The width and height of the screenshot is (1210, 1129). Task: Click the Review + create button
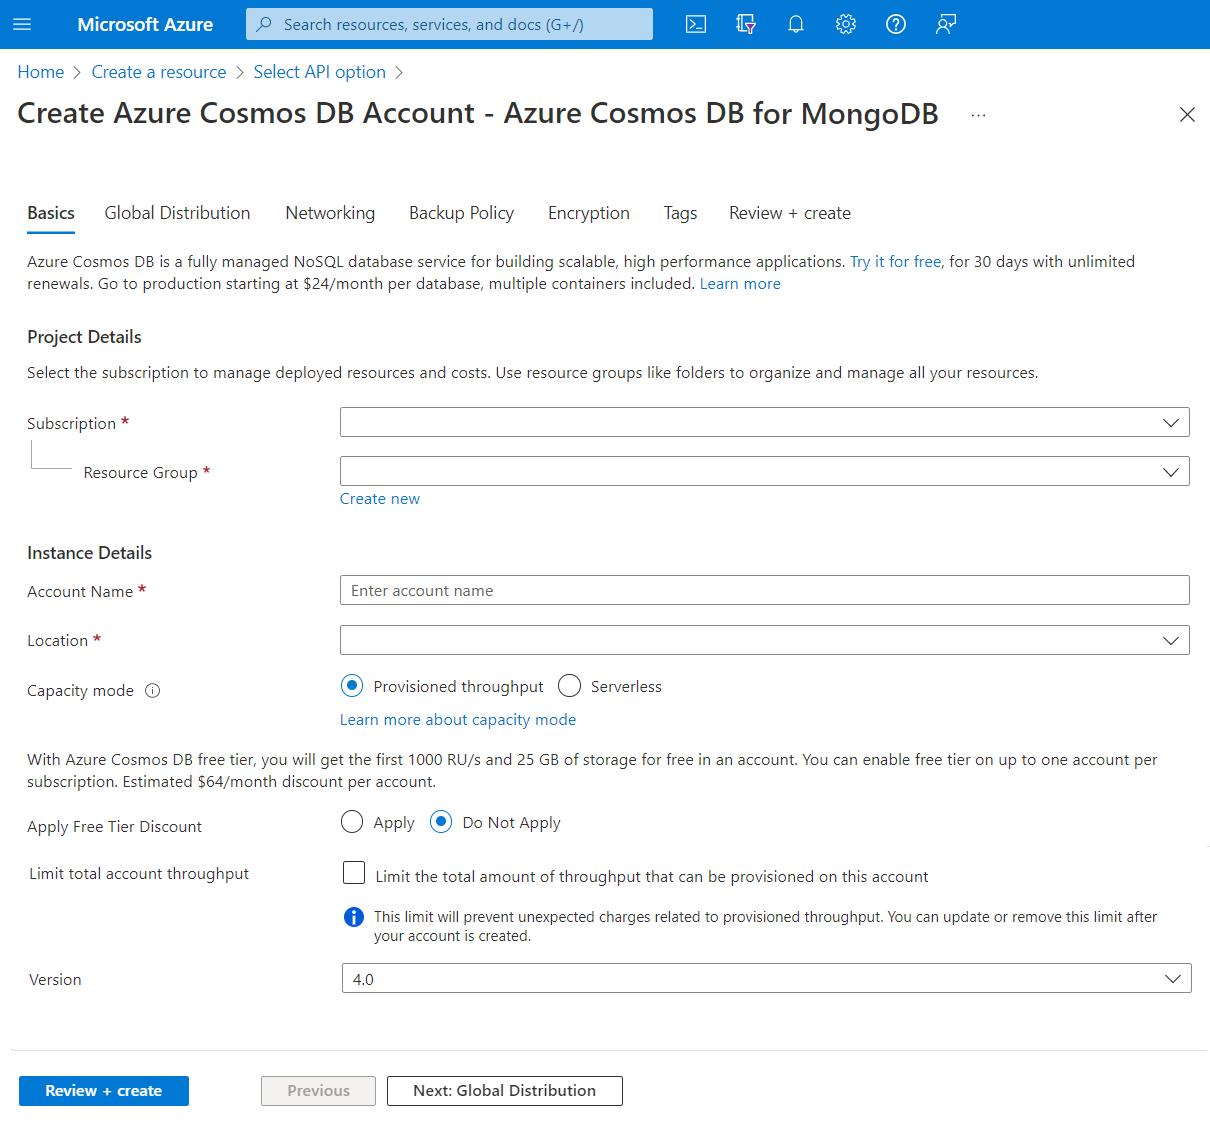point(103,1090)
